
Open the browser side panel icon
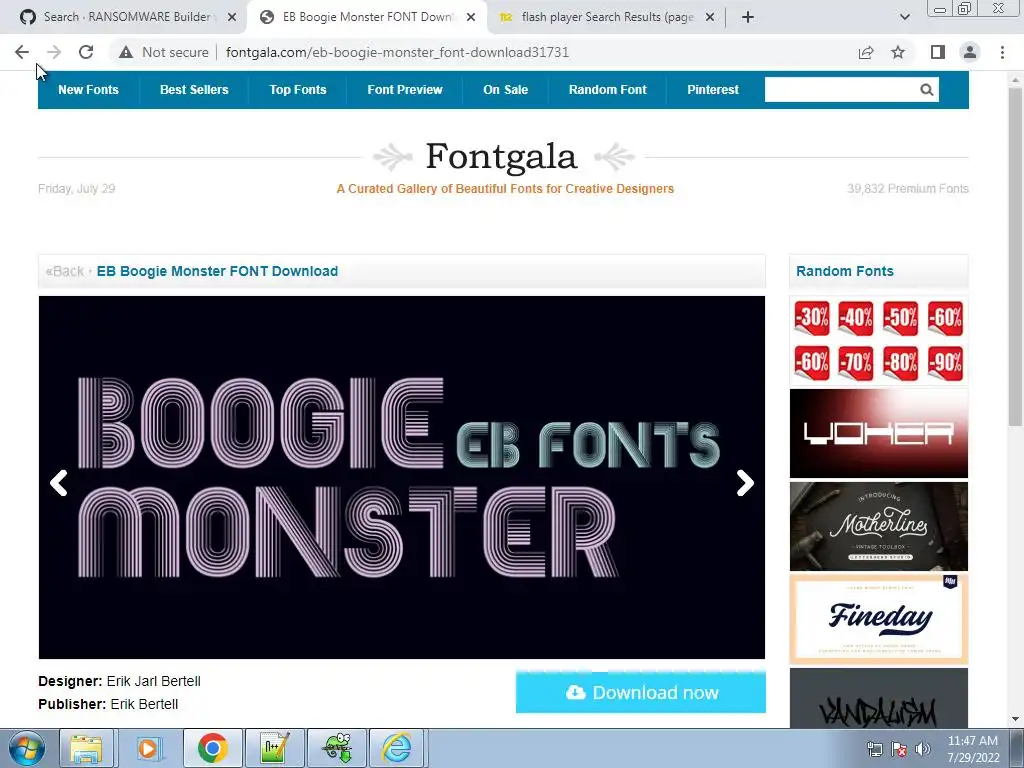(x=938, y=52)
